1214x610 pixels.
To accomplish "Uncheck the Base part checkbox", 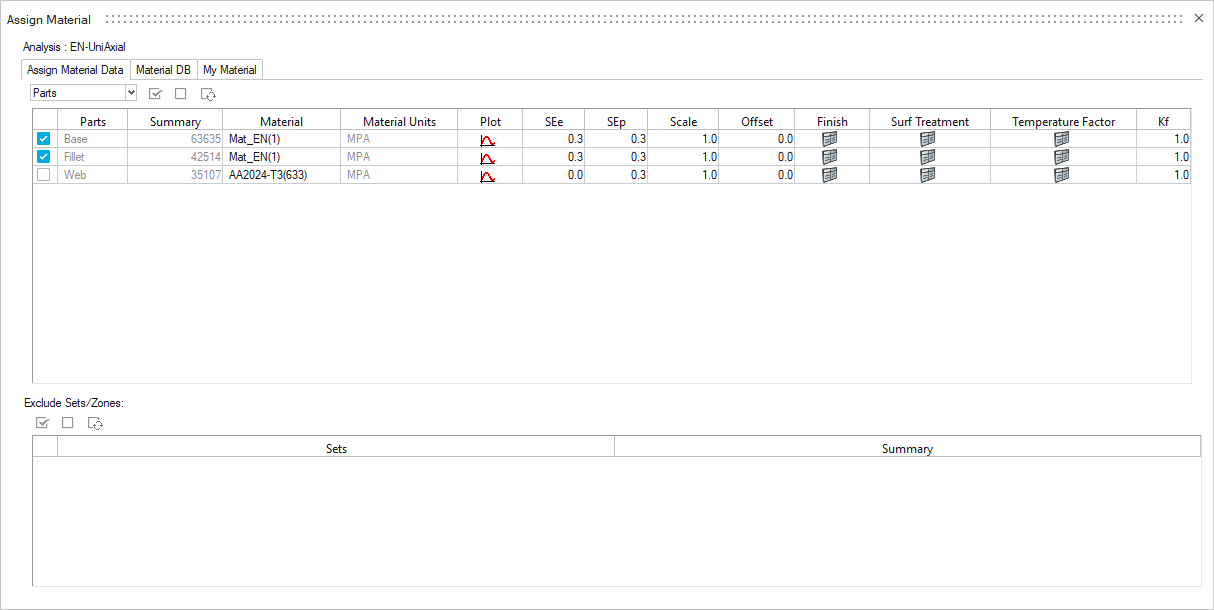I will click(44, 140).
